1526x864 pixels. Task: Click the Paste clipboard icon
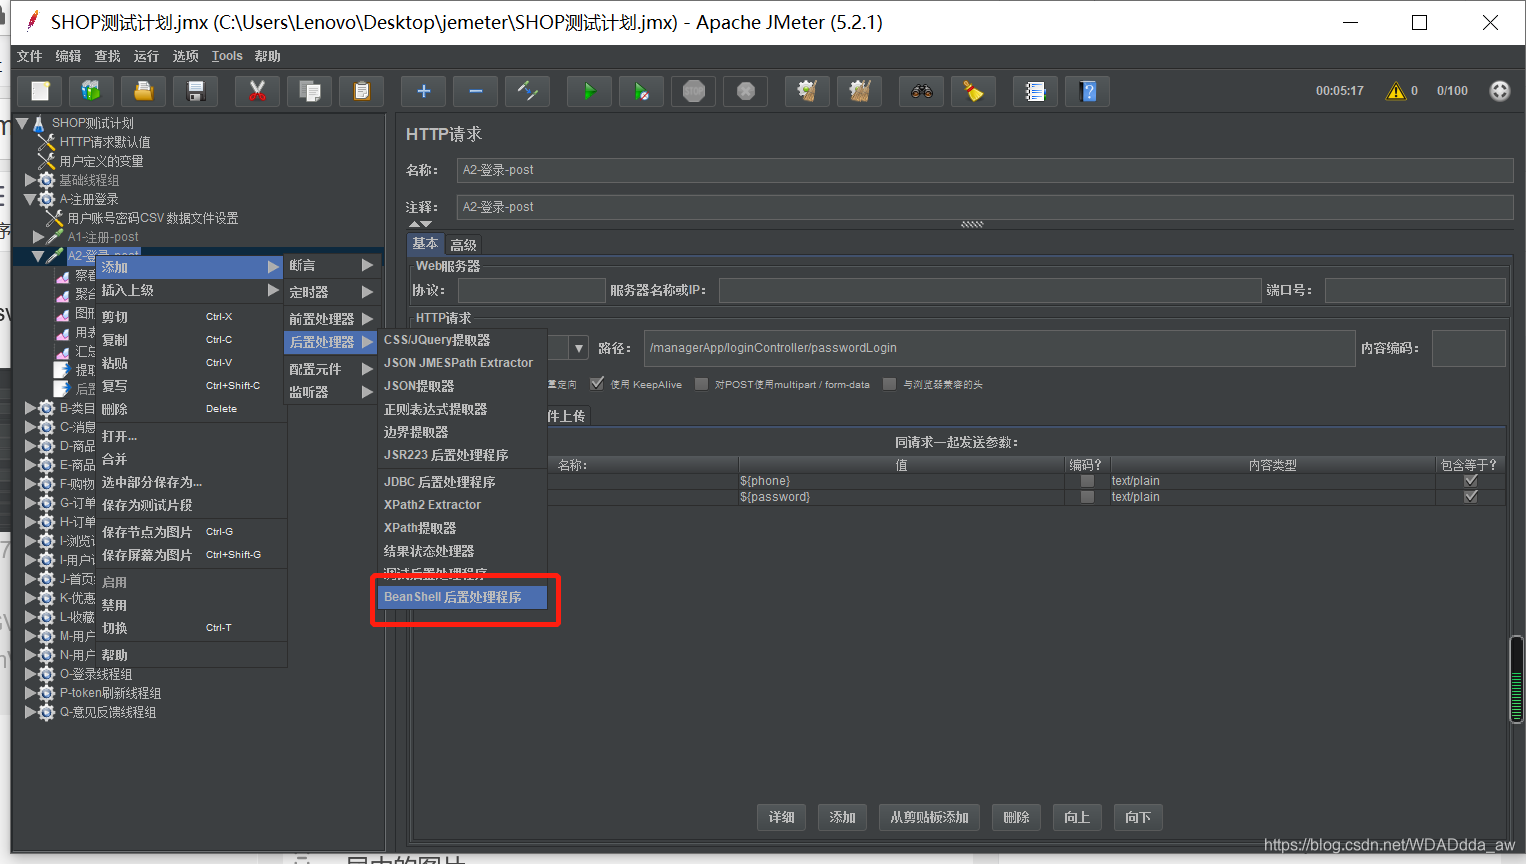(x=362, y=91)
